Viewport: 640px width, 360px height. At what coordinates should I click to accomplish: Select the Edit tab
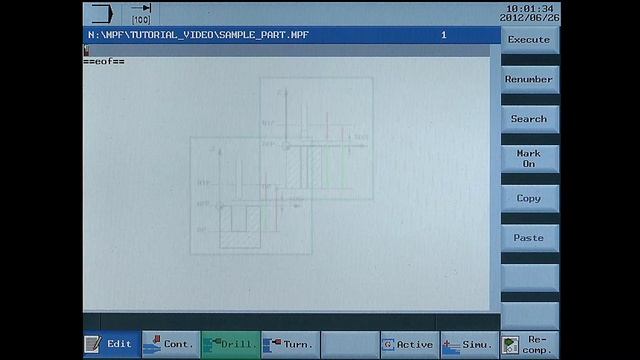[112, 344]
